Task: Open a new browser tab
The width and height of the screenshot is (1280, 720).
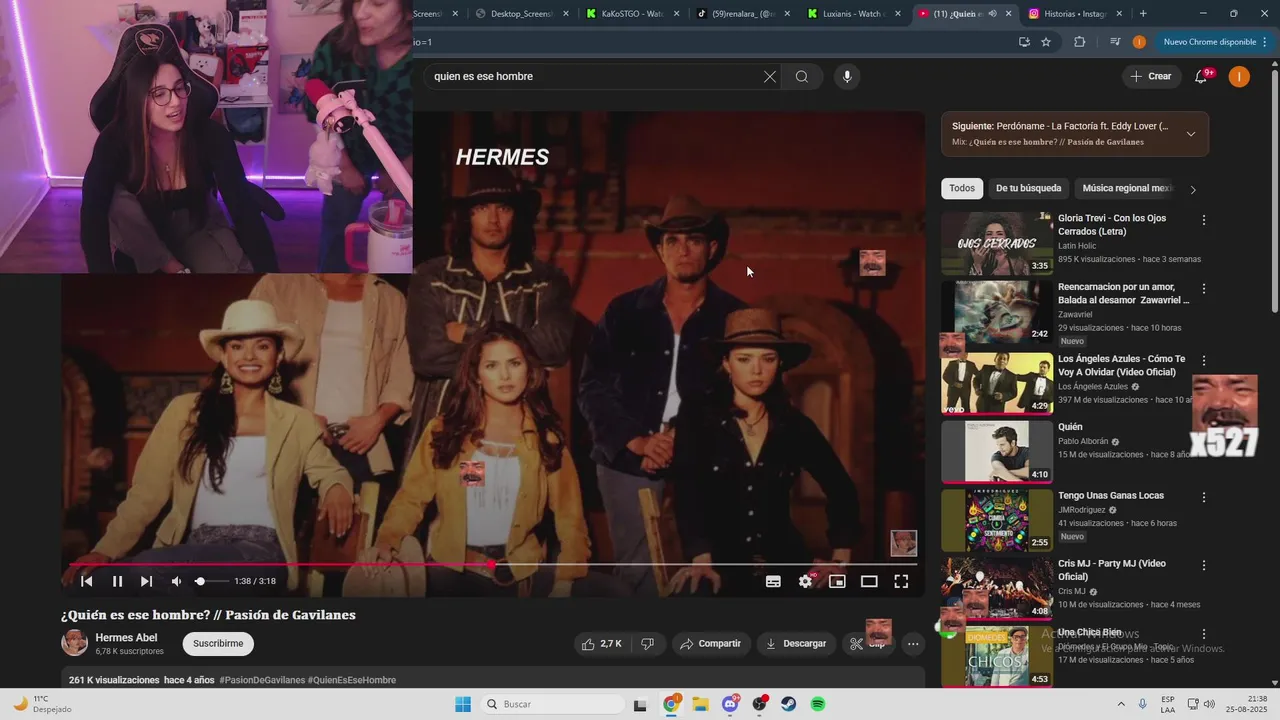Action: [1143, 14]
